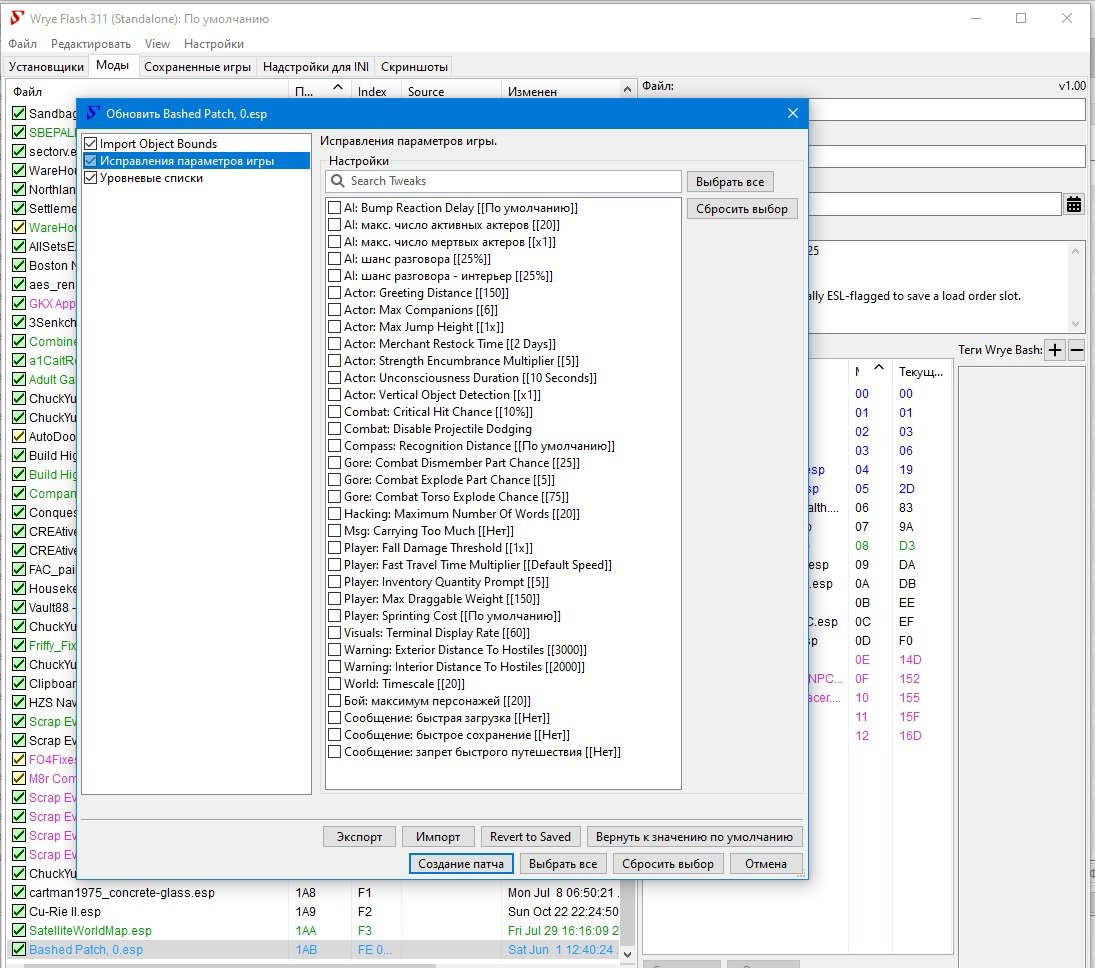Viewport: 1095px width, 968px height.
Task: Click the sort arrow in masters column header
Action: tap(877, 367)
